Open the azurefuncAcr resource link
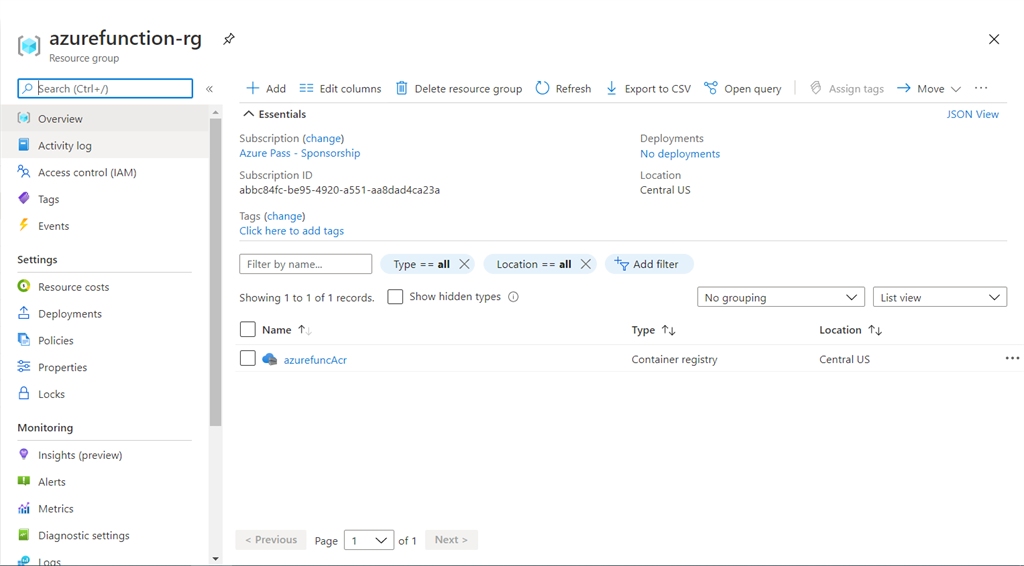 (315, 360)
